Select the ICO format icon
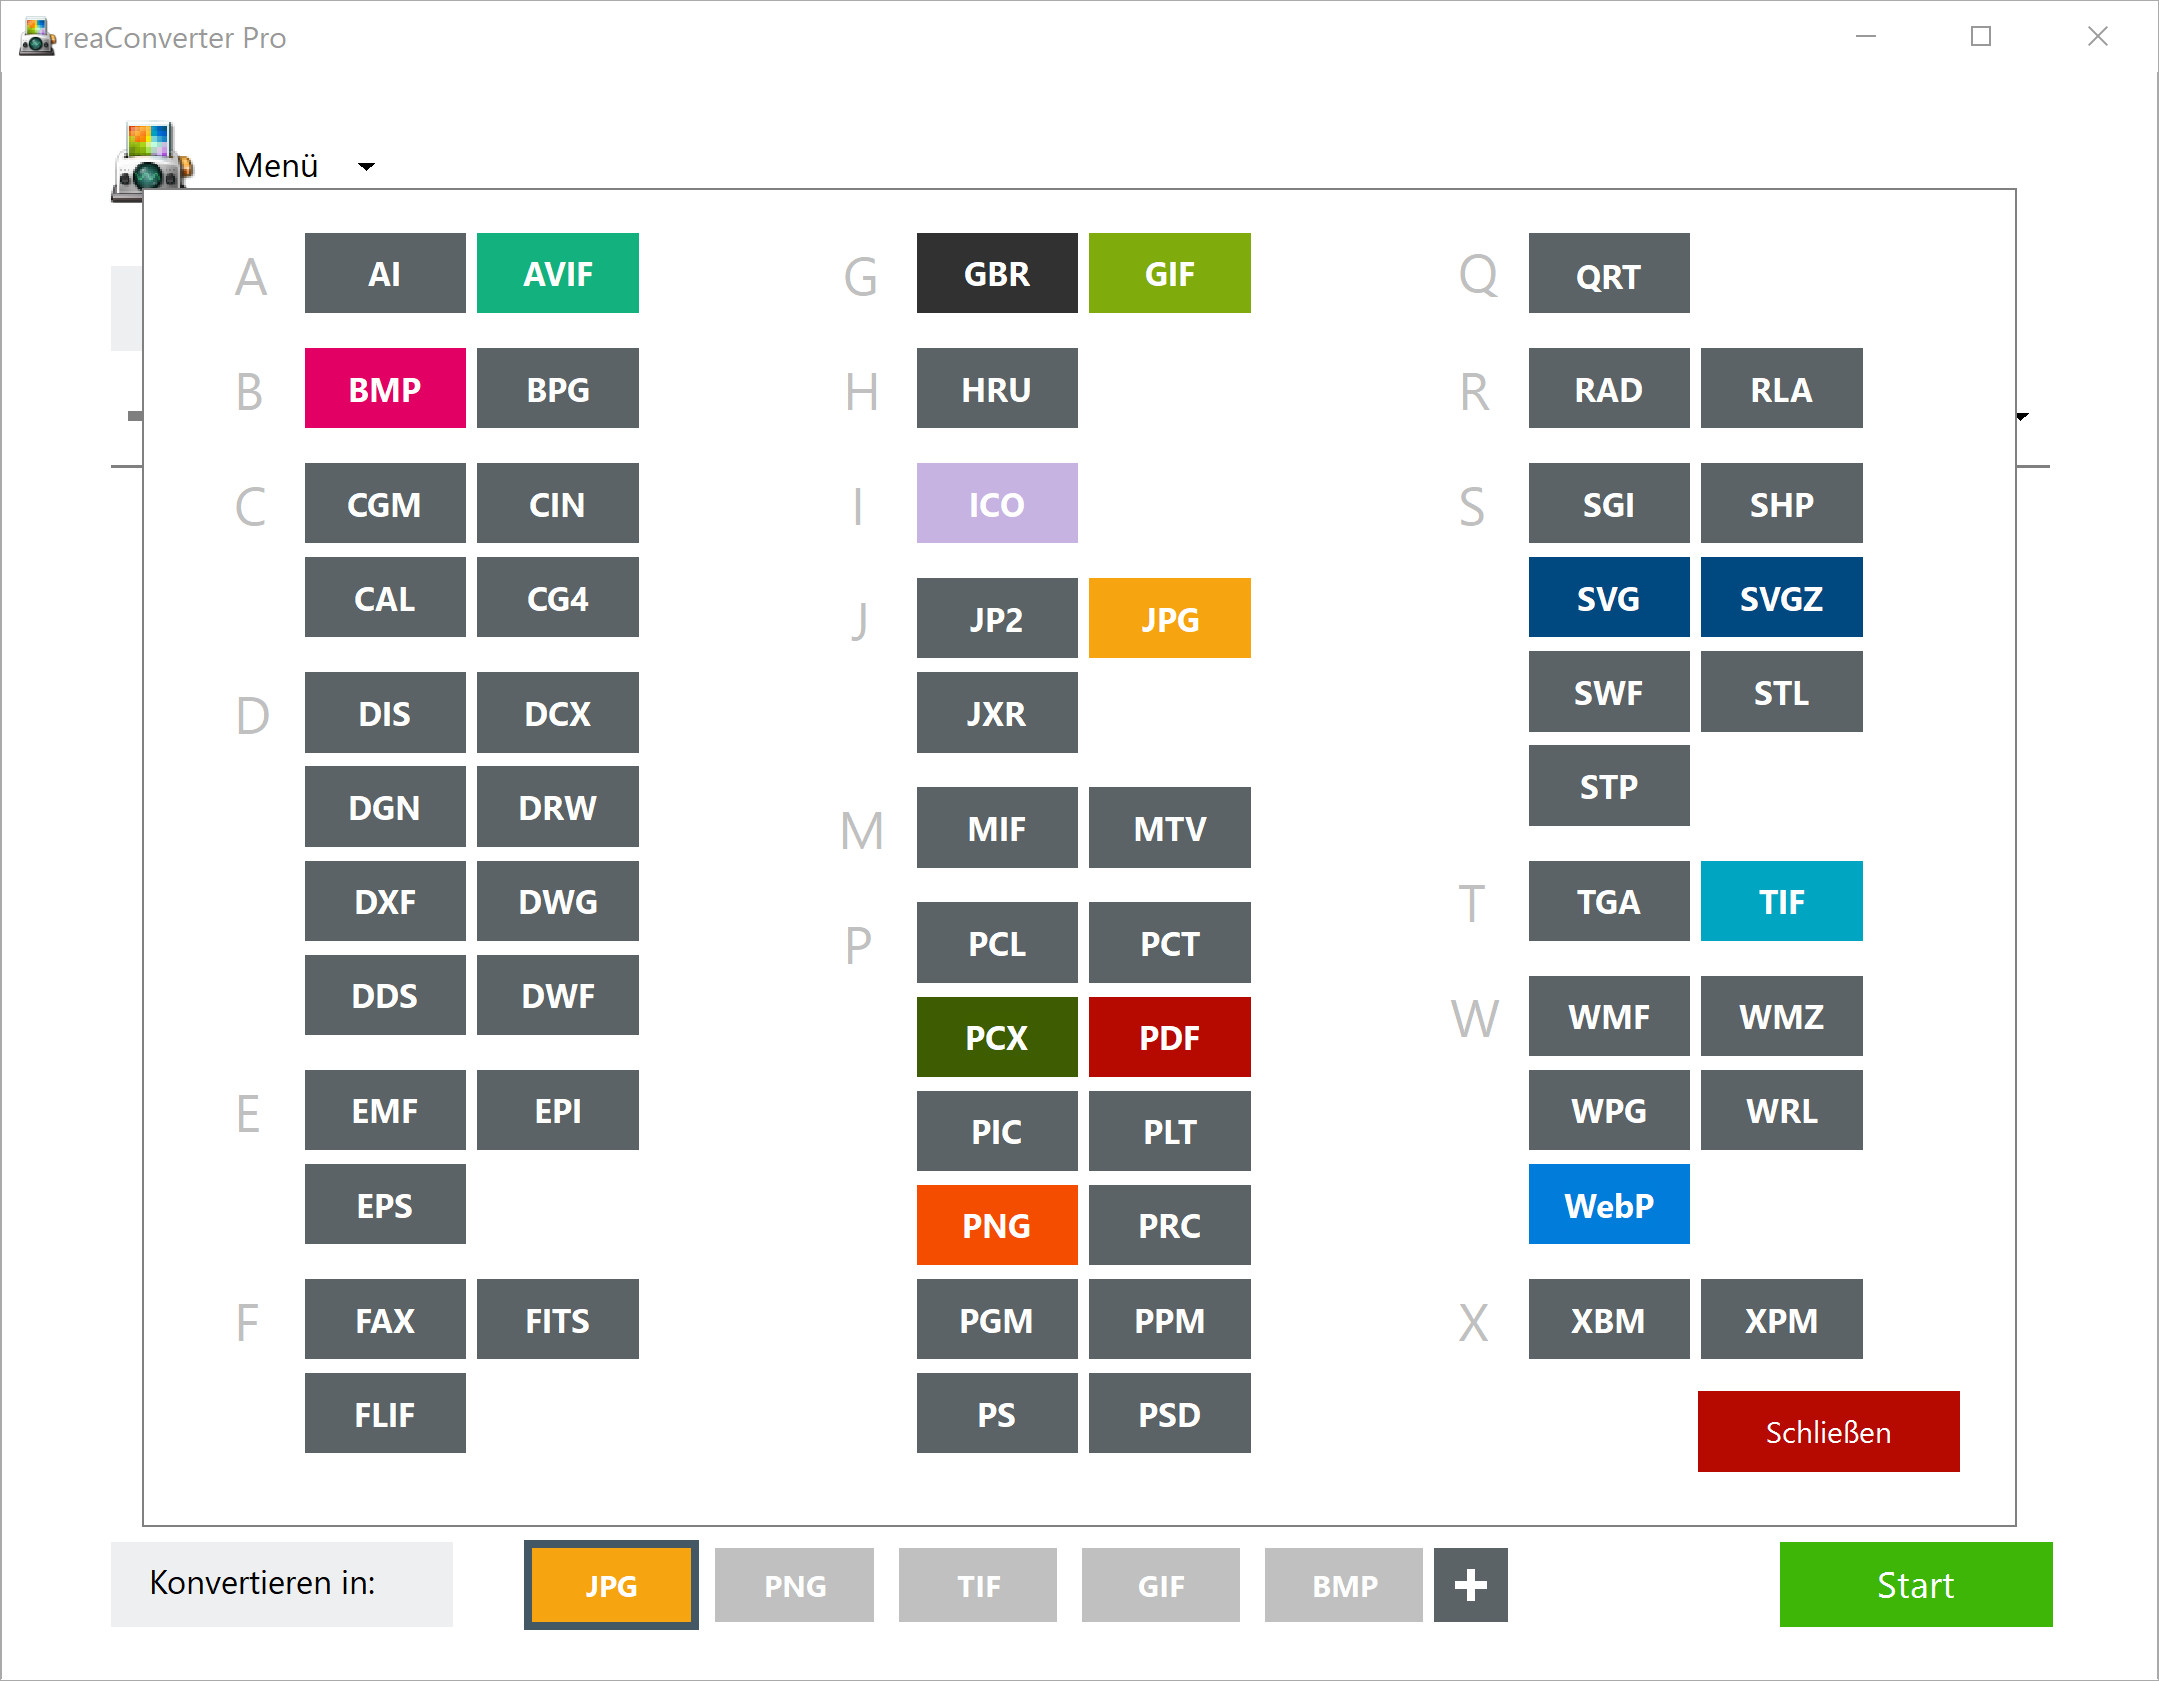The width and height of the screenshot is (2159, 1681). point(995,503)
